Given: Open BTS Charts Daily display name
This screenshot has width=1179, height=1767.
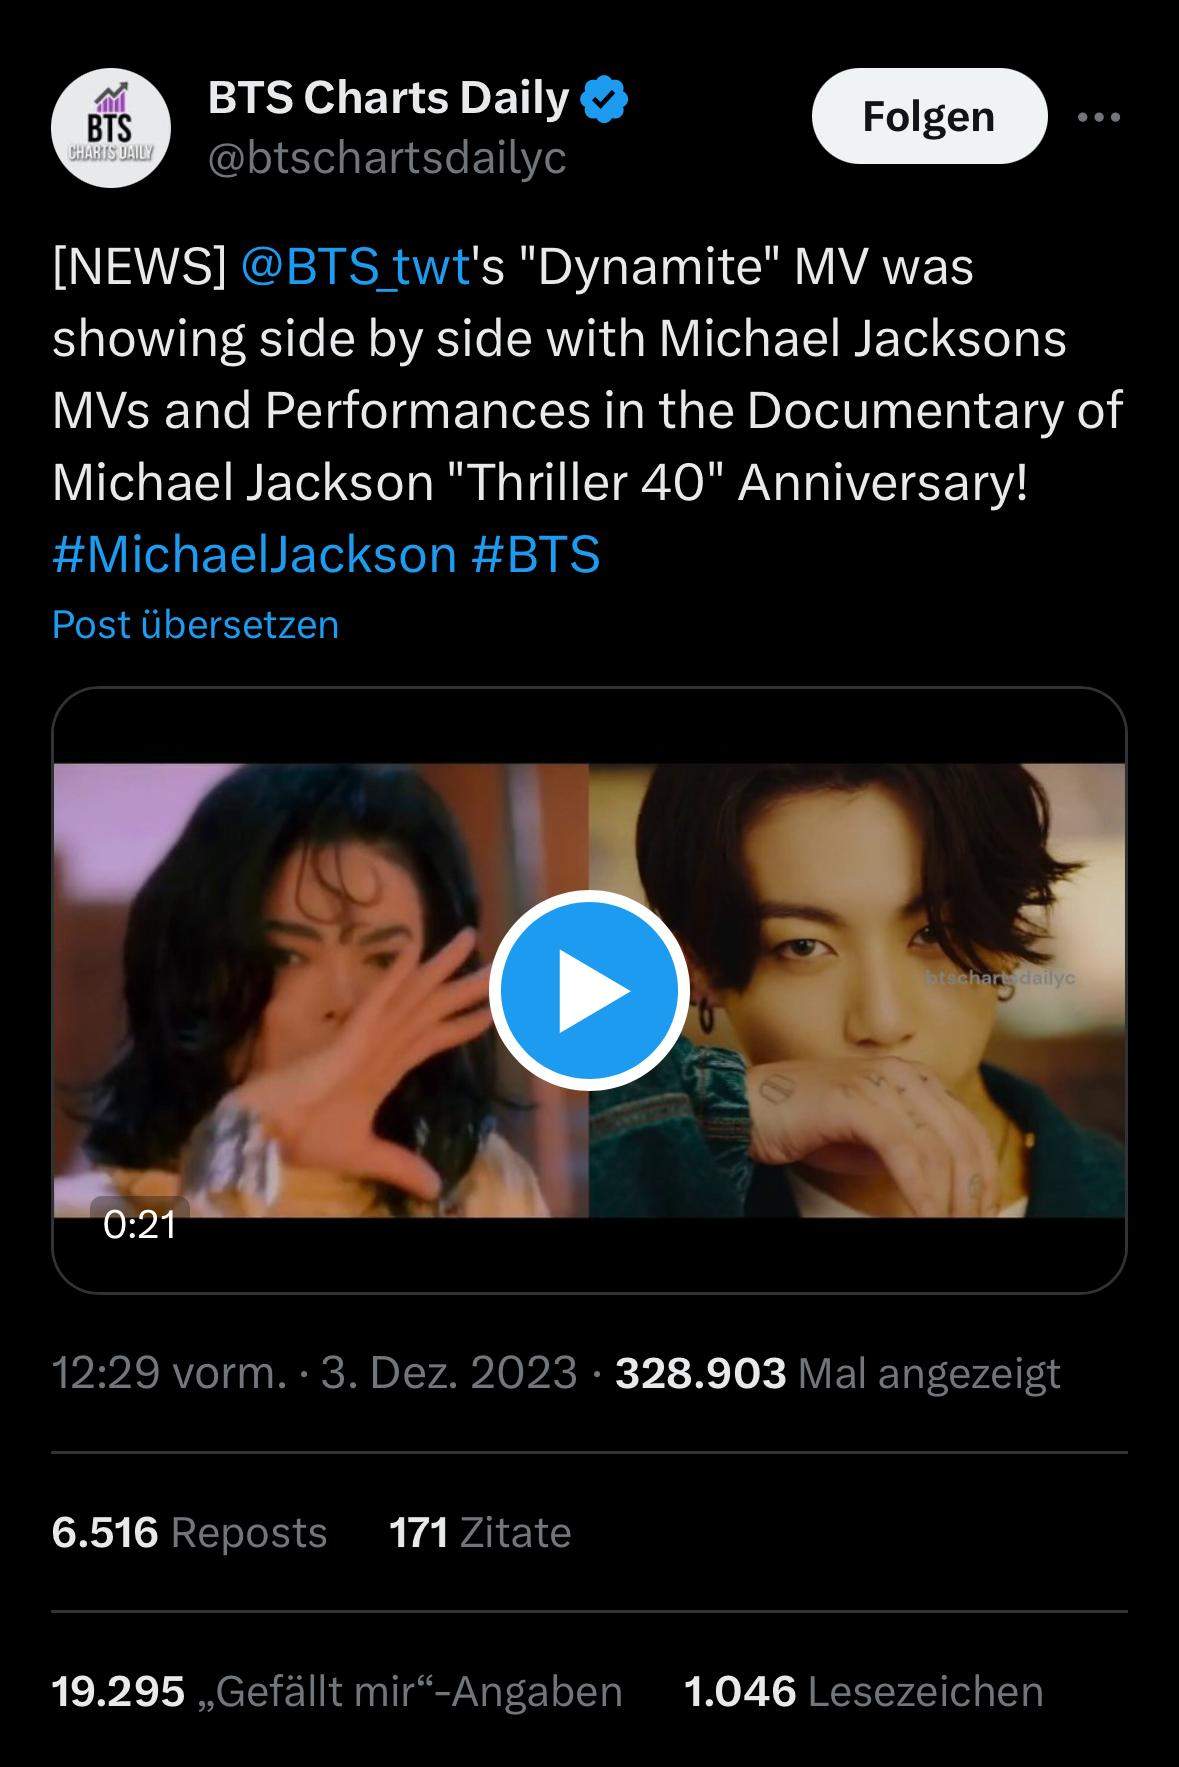Looking at the screenshot, I should 388,98.
